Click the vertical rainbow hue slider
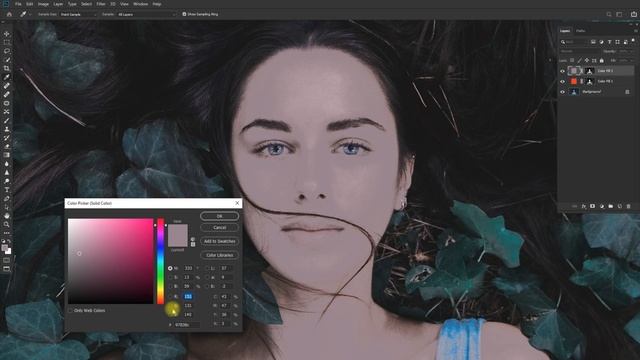Image resolution: width=640 pixels, height=360 pixels. click(160, 261)
